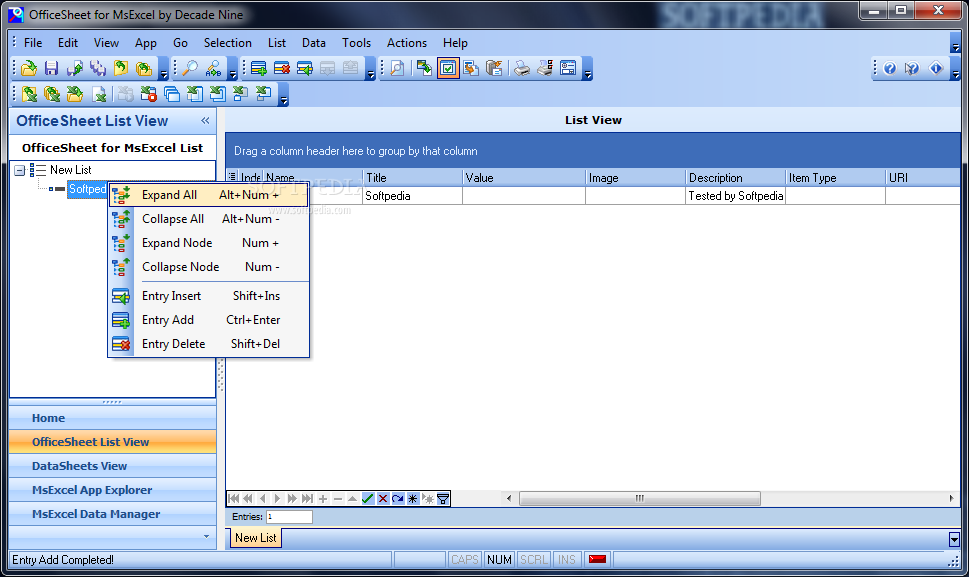Click the OfficeSheet app icon in title bar
Viewport: 969px width, 577px height.
point(16,14)
